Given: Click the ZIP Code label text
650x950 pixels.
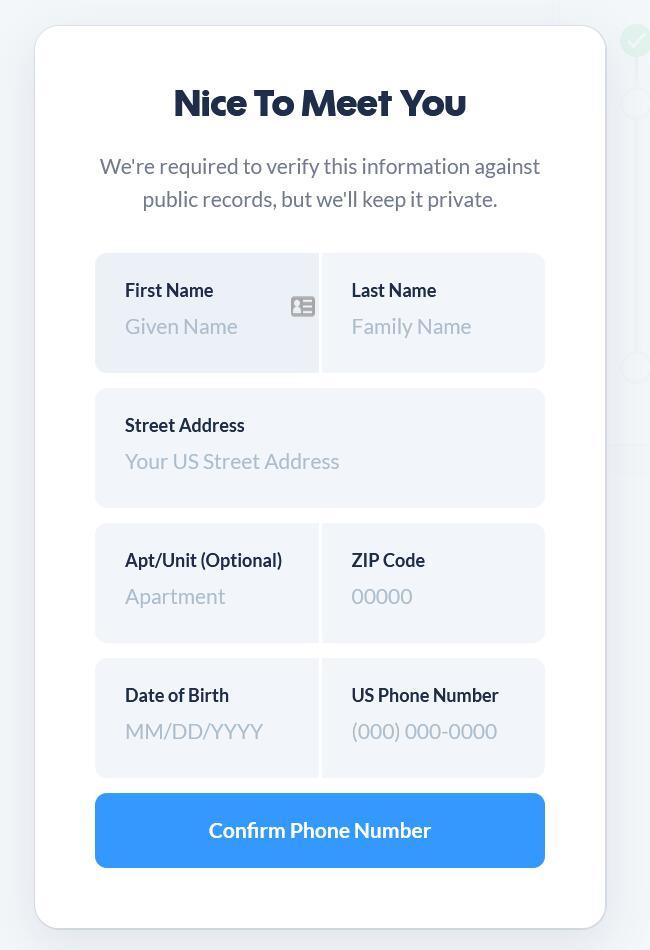Looking at the screenshot, I should 388,560.
